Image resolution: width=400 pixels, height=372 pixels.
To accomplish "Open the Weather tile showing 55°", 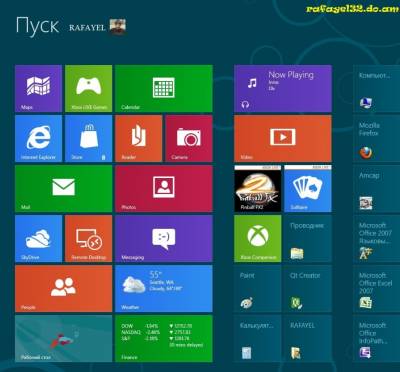I will [164, 289].
